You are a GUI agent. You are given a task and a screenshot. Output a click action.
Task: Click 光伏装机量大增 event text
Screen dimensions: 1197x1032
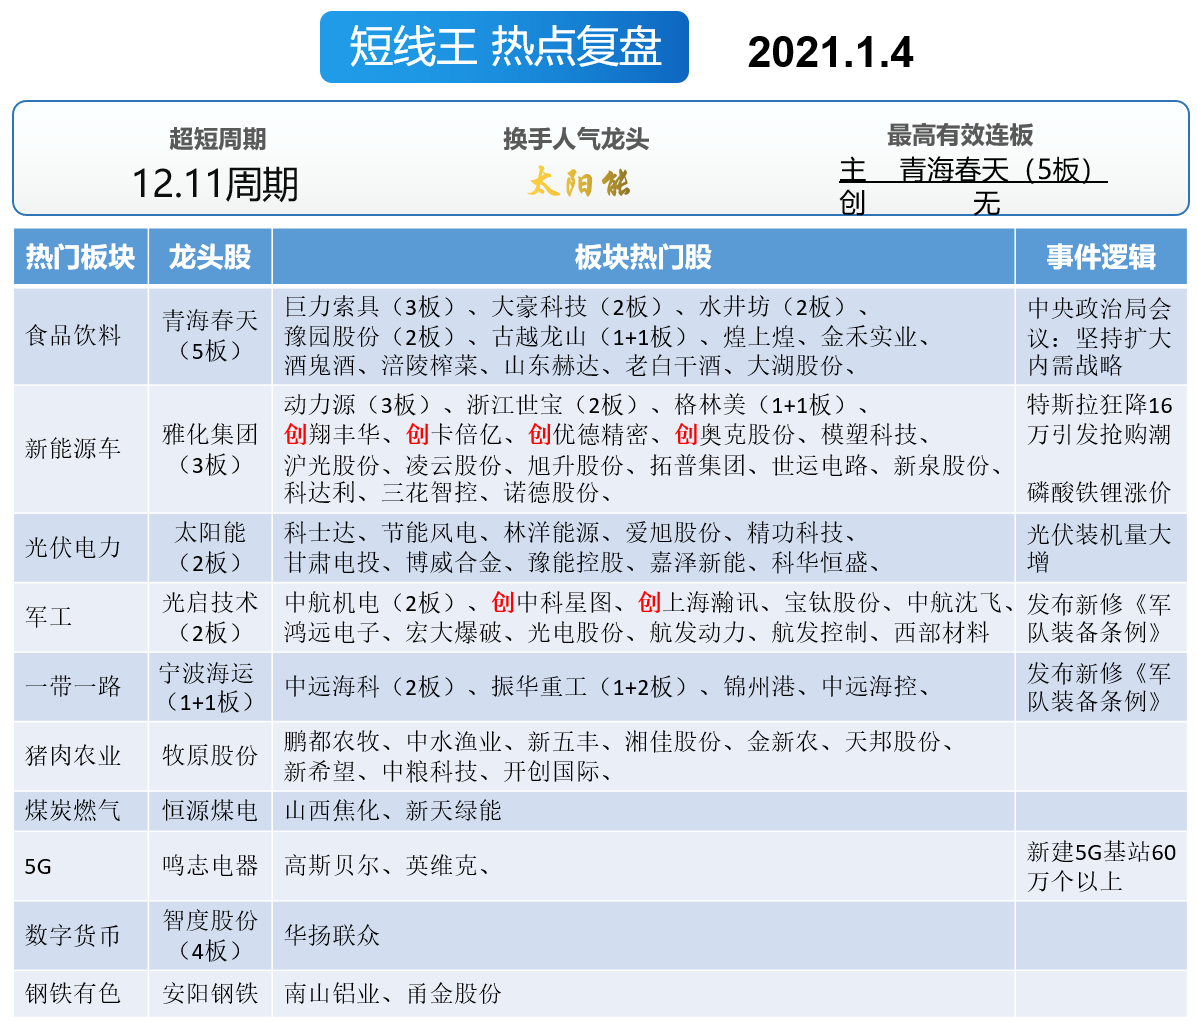pos(1099,548)
